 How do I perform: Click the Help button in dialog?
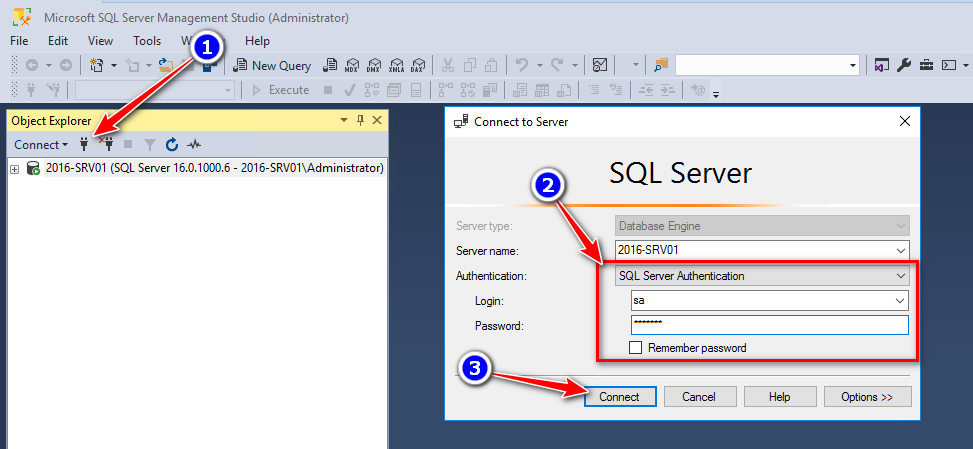(x=780, y=397)
